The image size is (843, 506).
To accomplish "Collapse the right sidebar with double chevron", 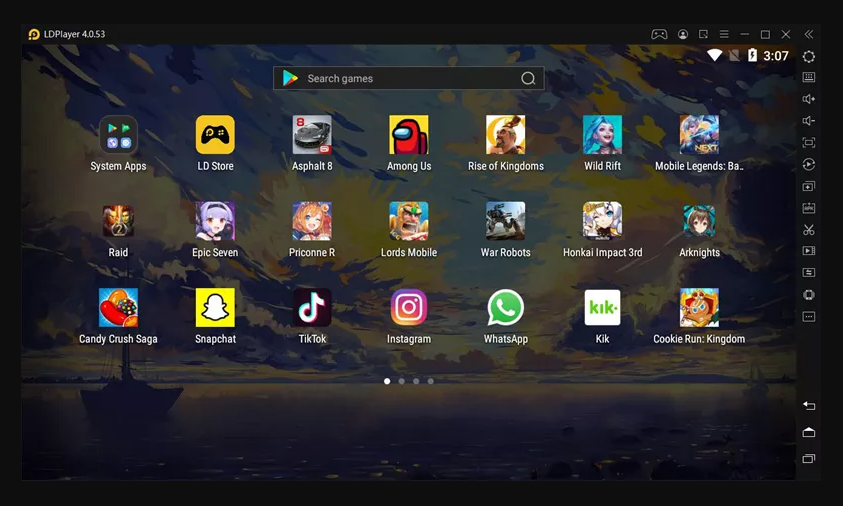I will [809, 34].
